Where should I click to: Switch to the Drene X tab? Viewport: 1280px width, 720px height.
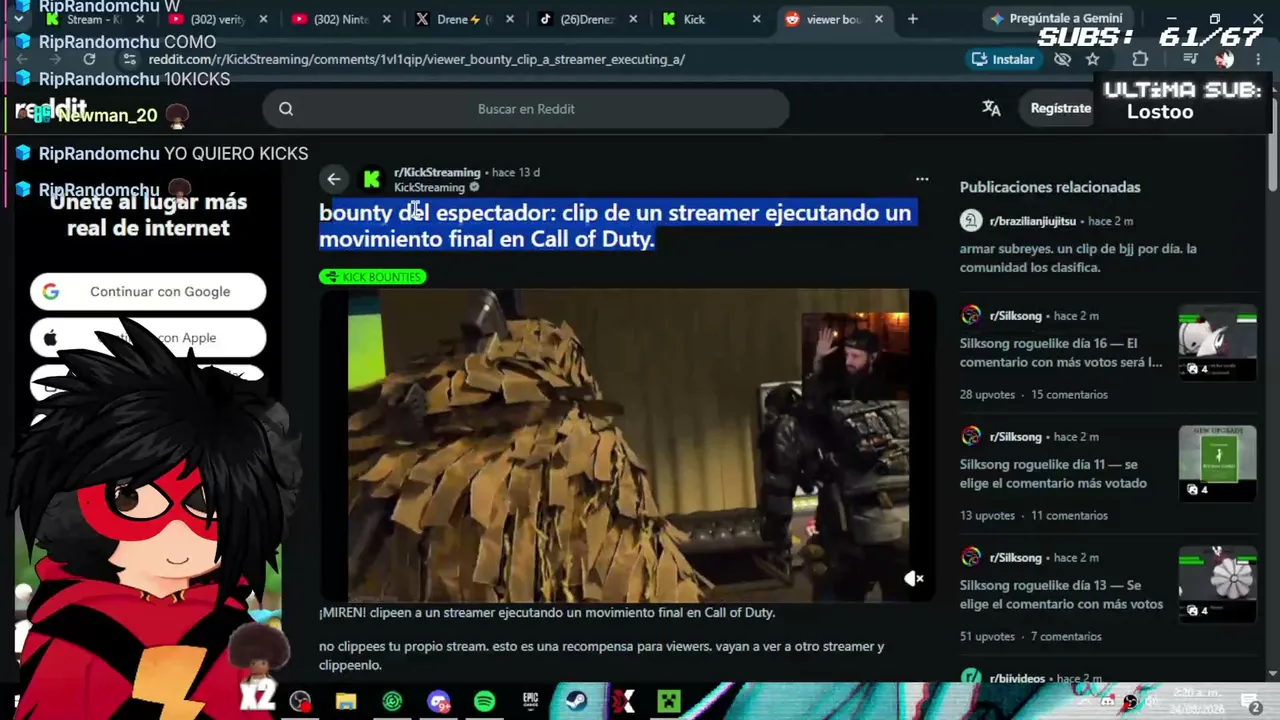tap(462, 19)
